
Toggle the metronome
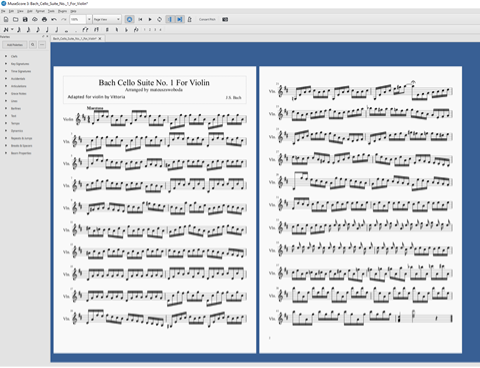(190, 19)
